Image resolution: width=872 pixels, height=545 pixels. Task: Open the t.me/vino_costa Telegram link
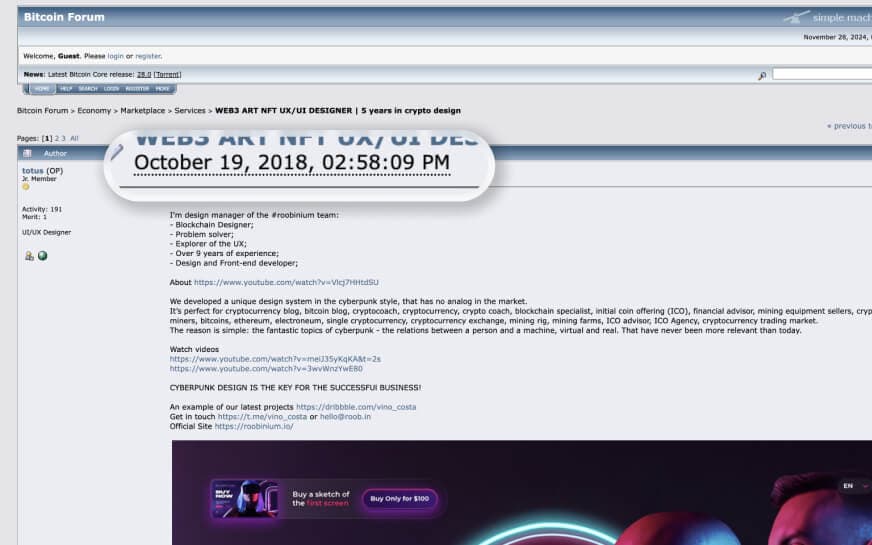262,417
